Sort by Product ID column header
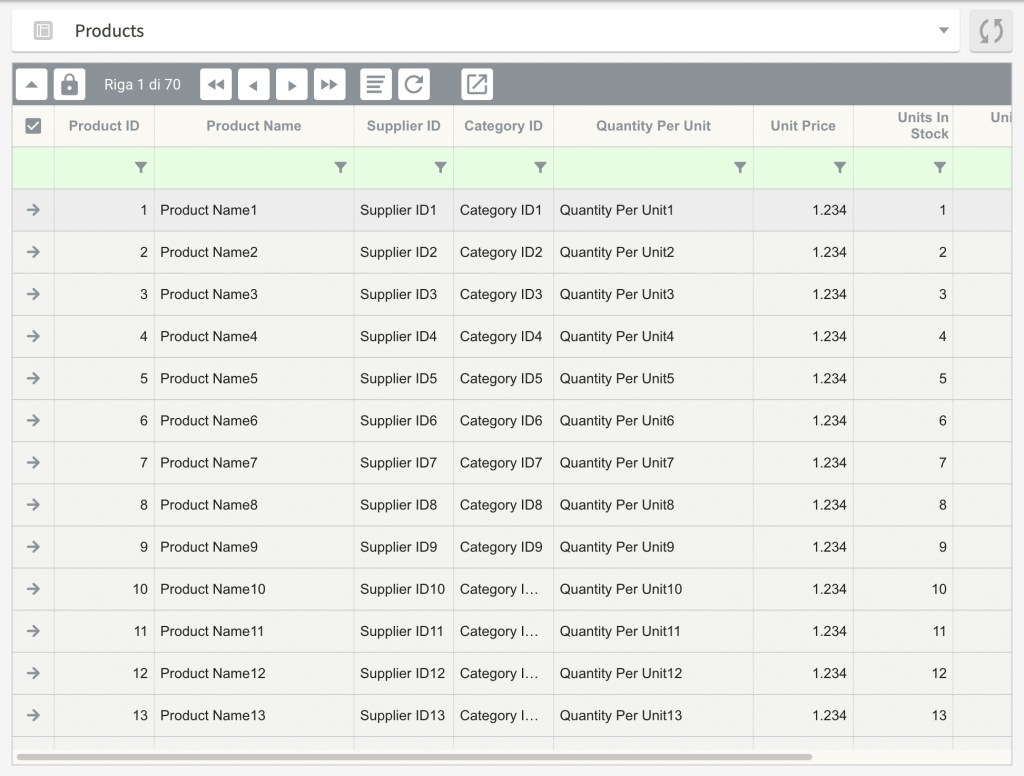Image resolution: width=1024 pixels, height=776 pixels. [x=104, y=126]
